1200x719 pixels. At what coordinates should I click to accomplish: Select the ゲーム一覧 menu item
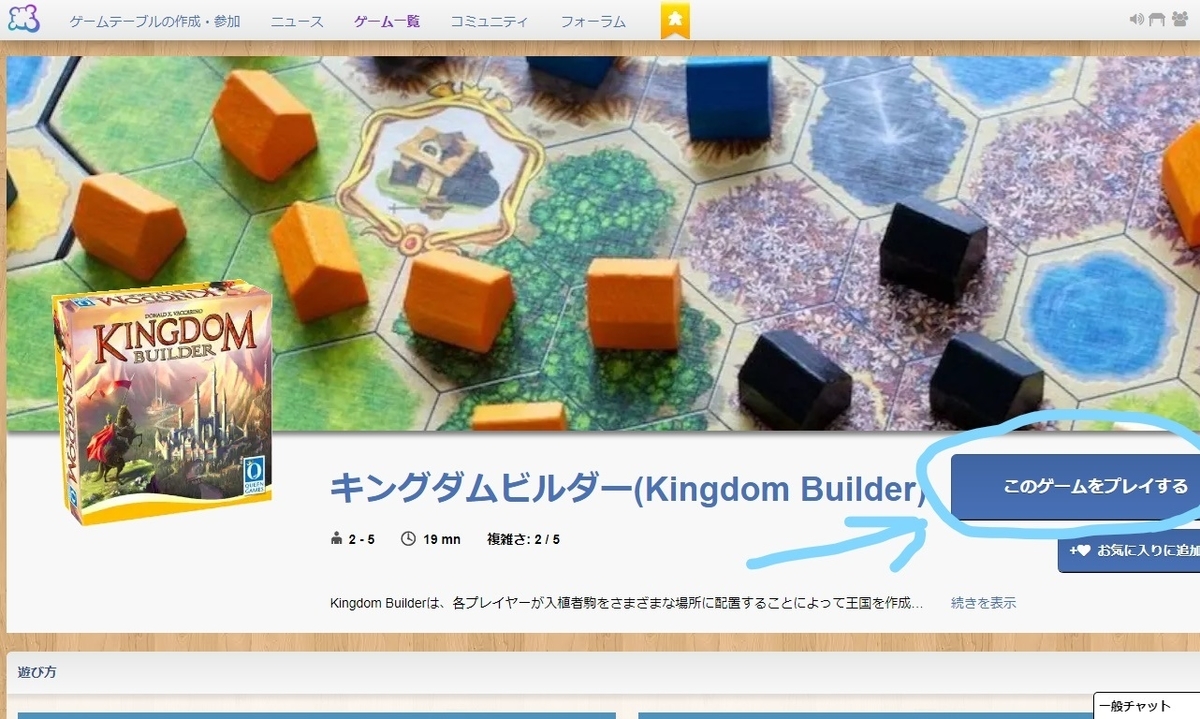(x=387, y=21)
